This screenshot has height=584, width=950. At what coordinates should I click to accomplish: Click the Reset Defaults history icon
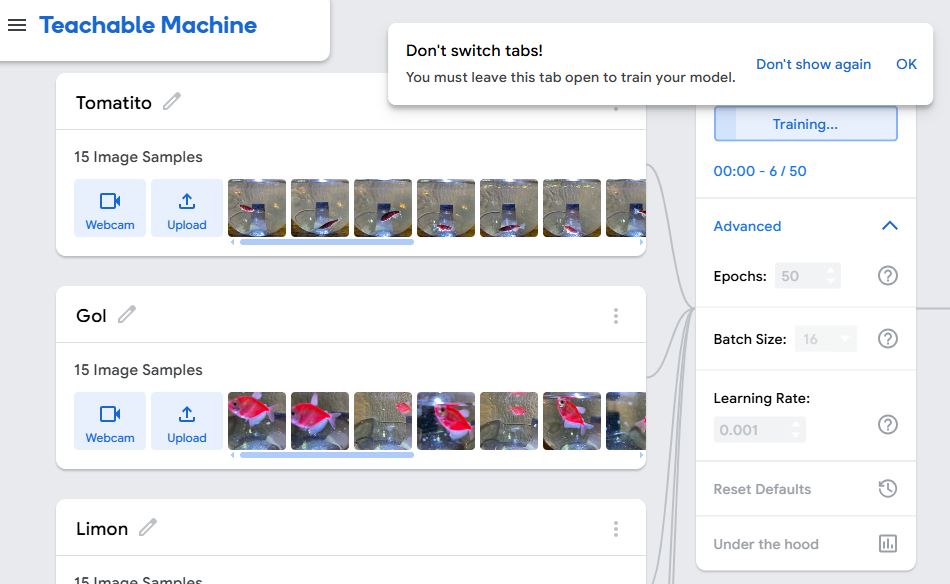[x=888, y=488]
